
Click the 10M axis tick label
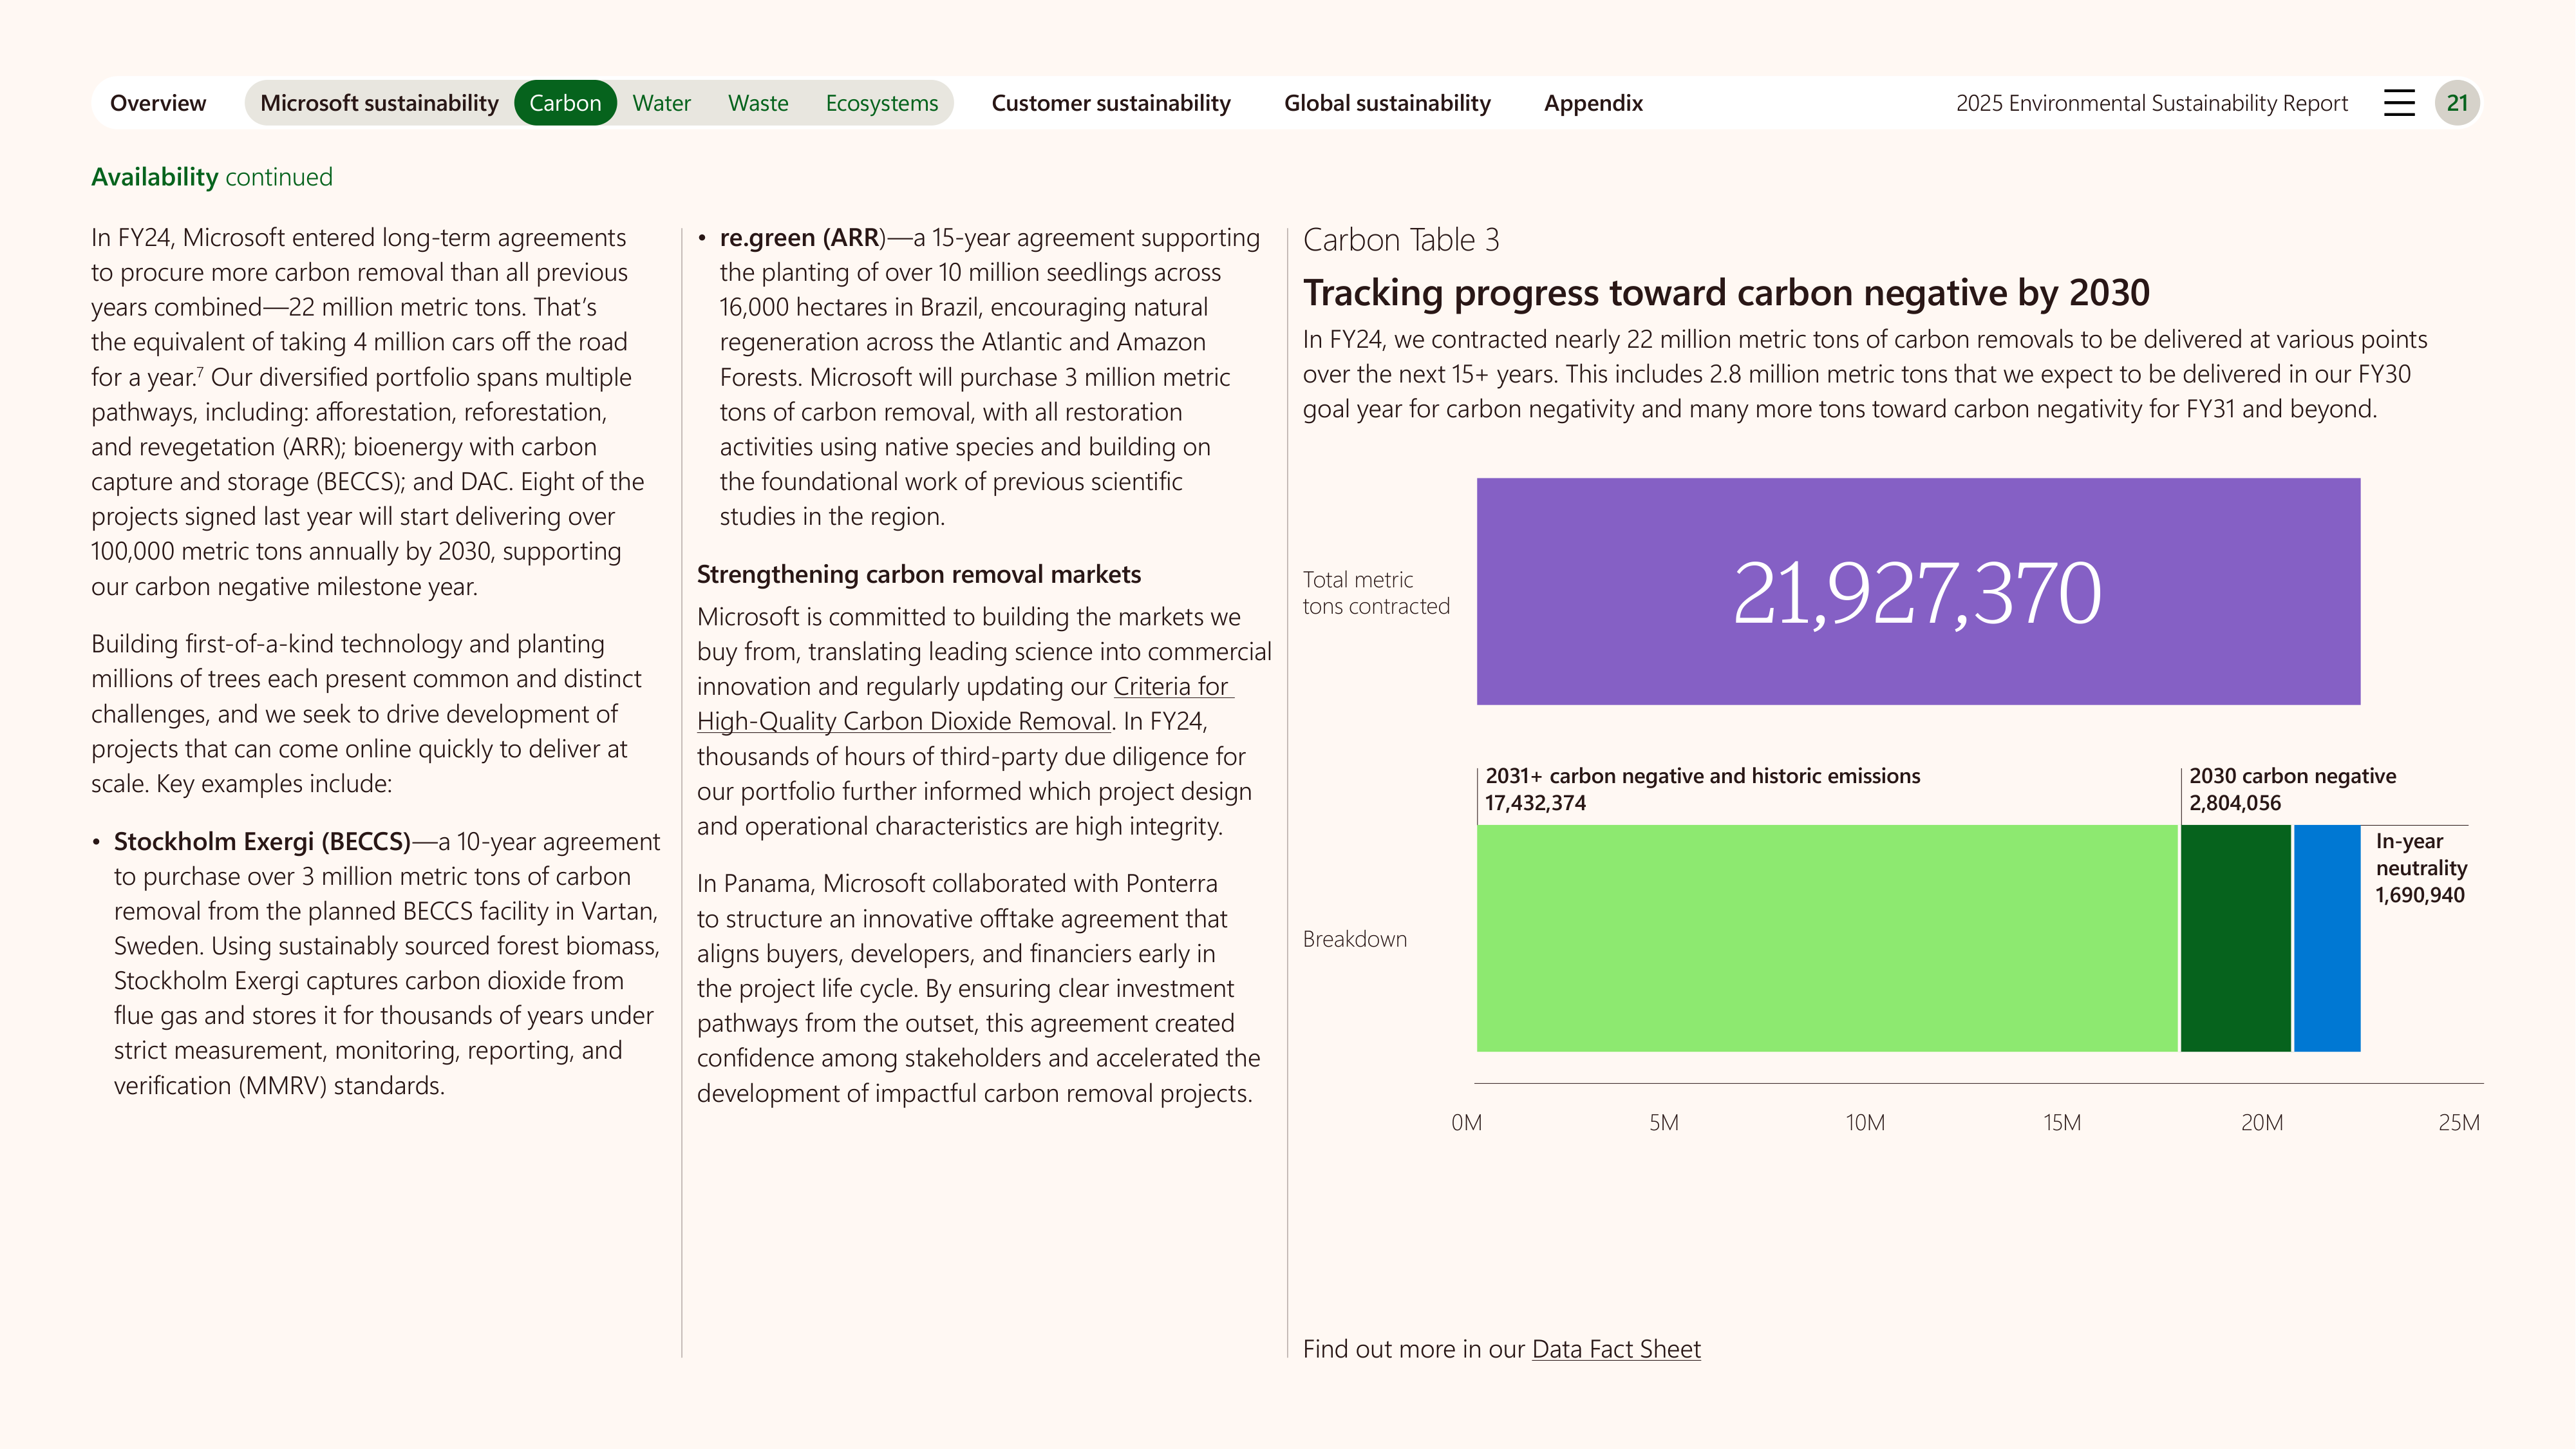(1865, 1123)
